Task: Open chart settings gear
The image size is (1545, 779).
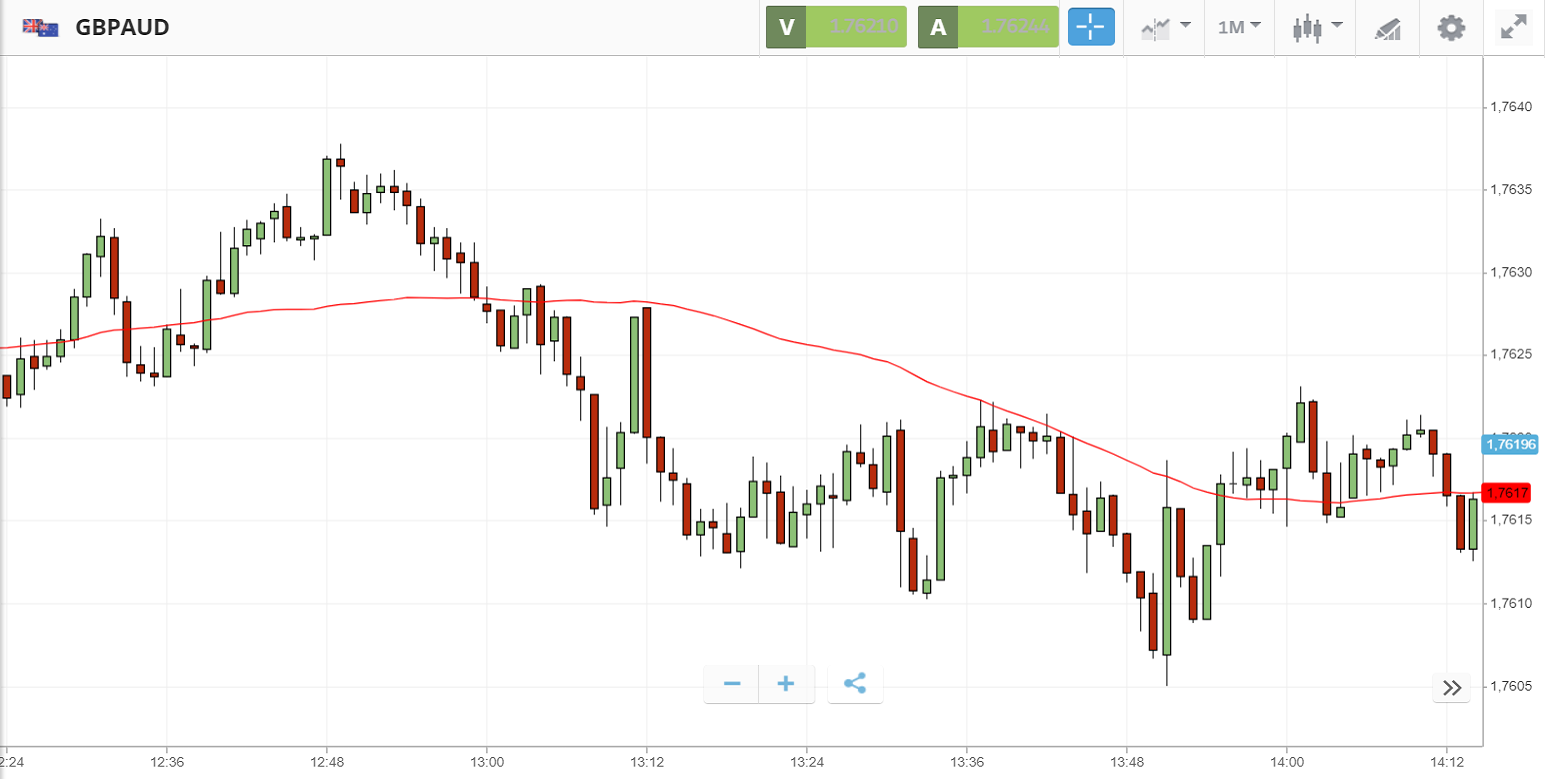Action: (1451, 27)
